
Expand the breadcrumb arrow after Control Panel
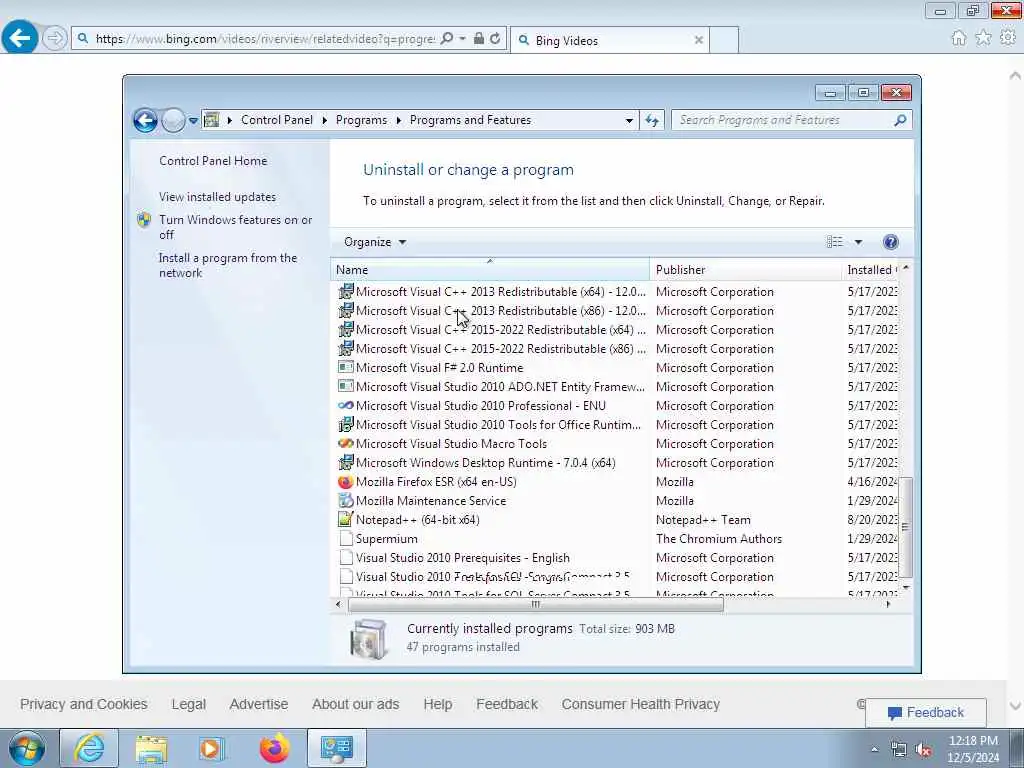tap(325, 120)
